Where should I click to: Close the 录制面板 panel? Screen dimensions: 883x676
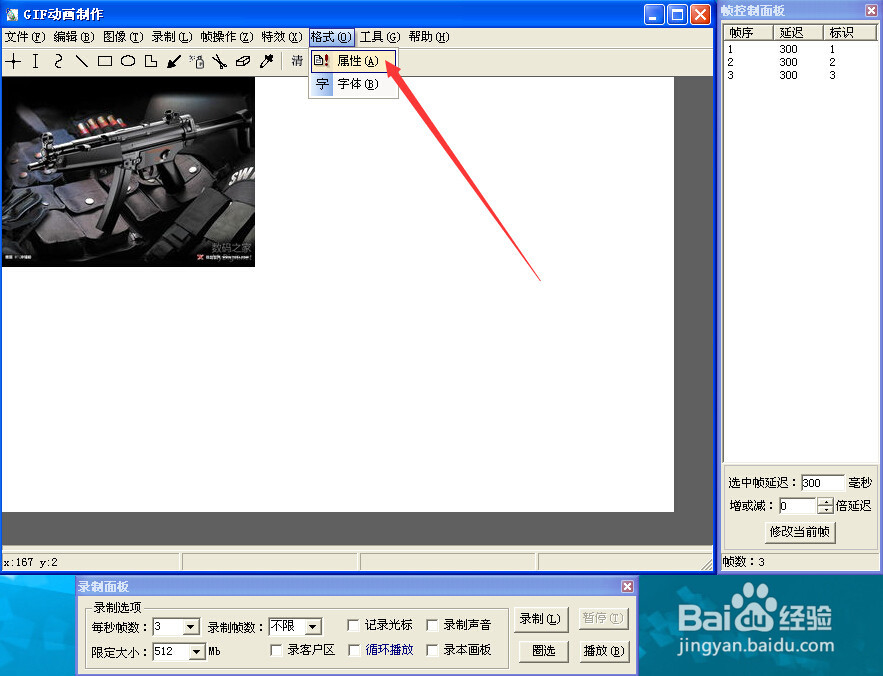click(x=627, y=586)
